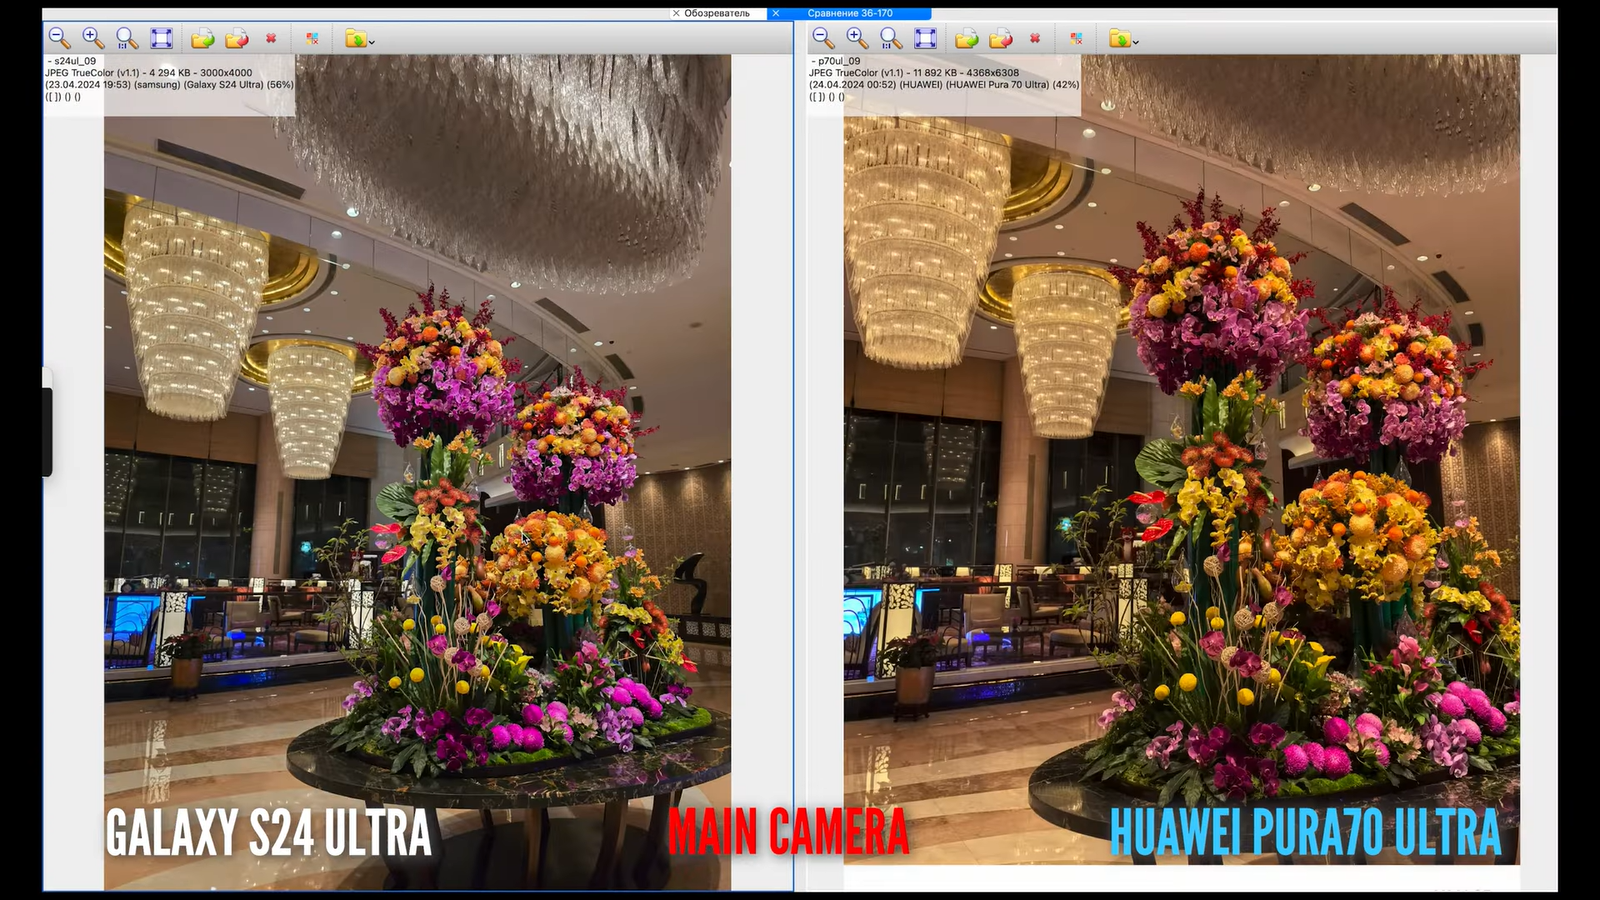
Task: Fit the left pane image to window
Action: click(x=161, y=38)
